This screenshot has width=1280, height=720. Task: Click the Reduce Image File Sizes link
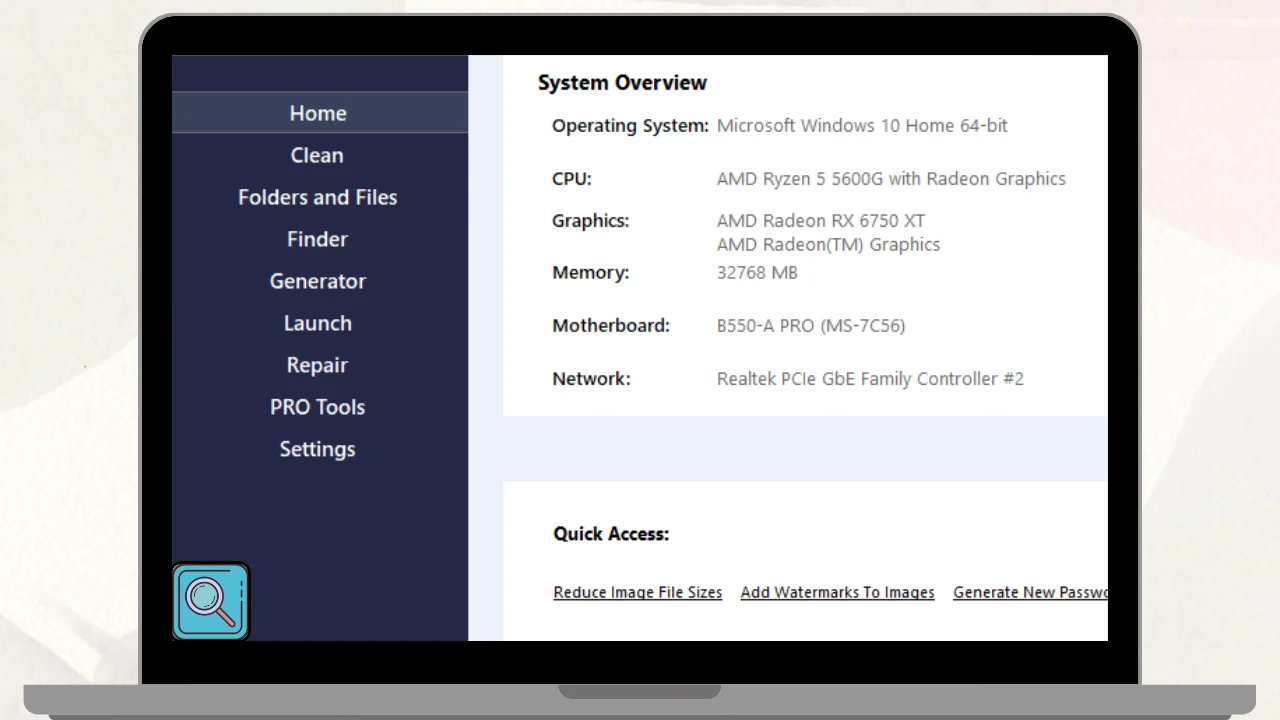[x=637, y=592]
